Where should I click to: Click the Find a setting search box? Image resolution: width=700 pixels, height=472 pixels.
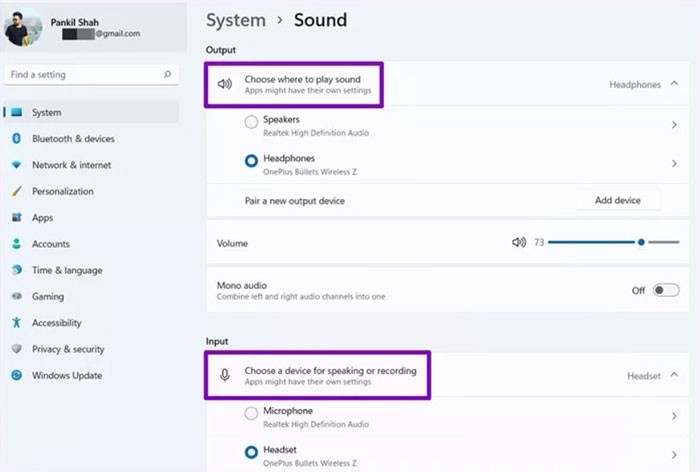[x=85, y=74]
